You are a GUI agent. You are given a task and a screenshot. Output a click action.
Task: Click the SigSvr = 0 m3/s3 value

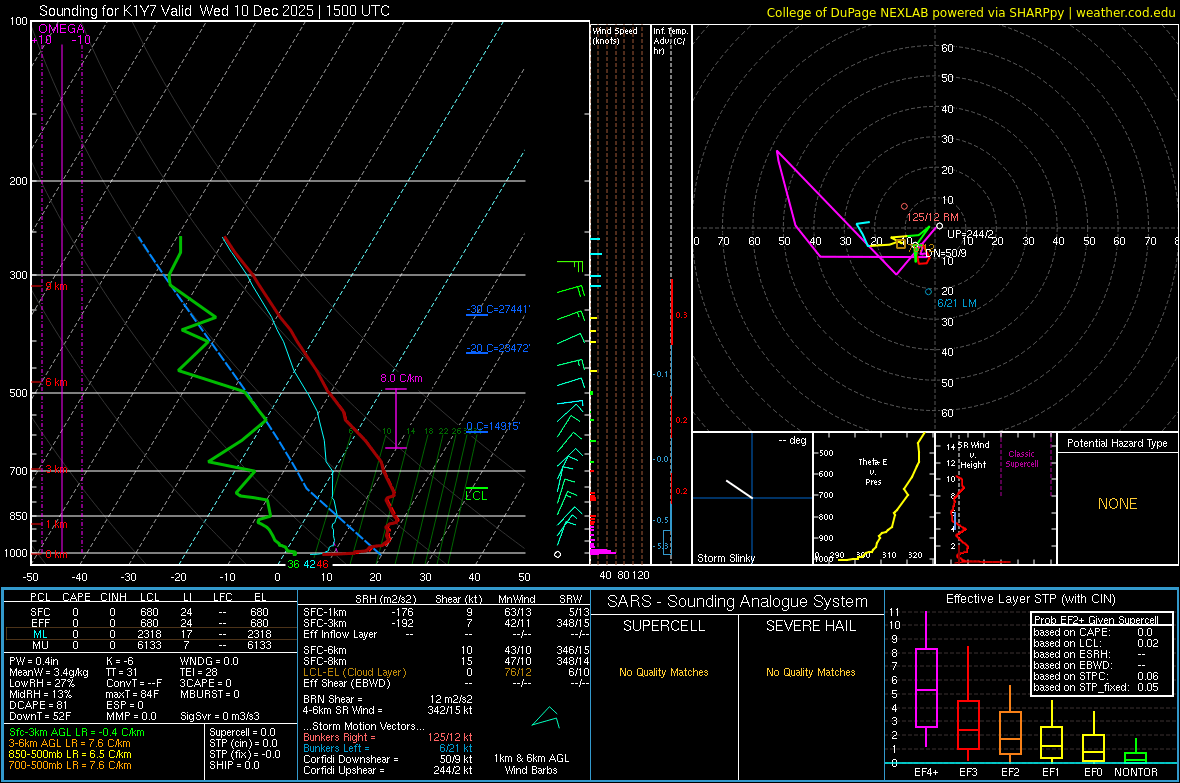pyautogui.click(x=220, y=716)
